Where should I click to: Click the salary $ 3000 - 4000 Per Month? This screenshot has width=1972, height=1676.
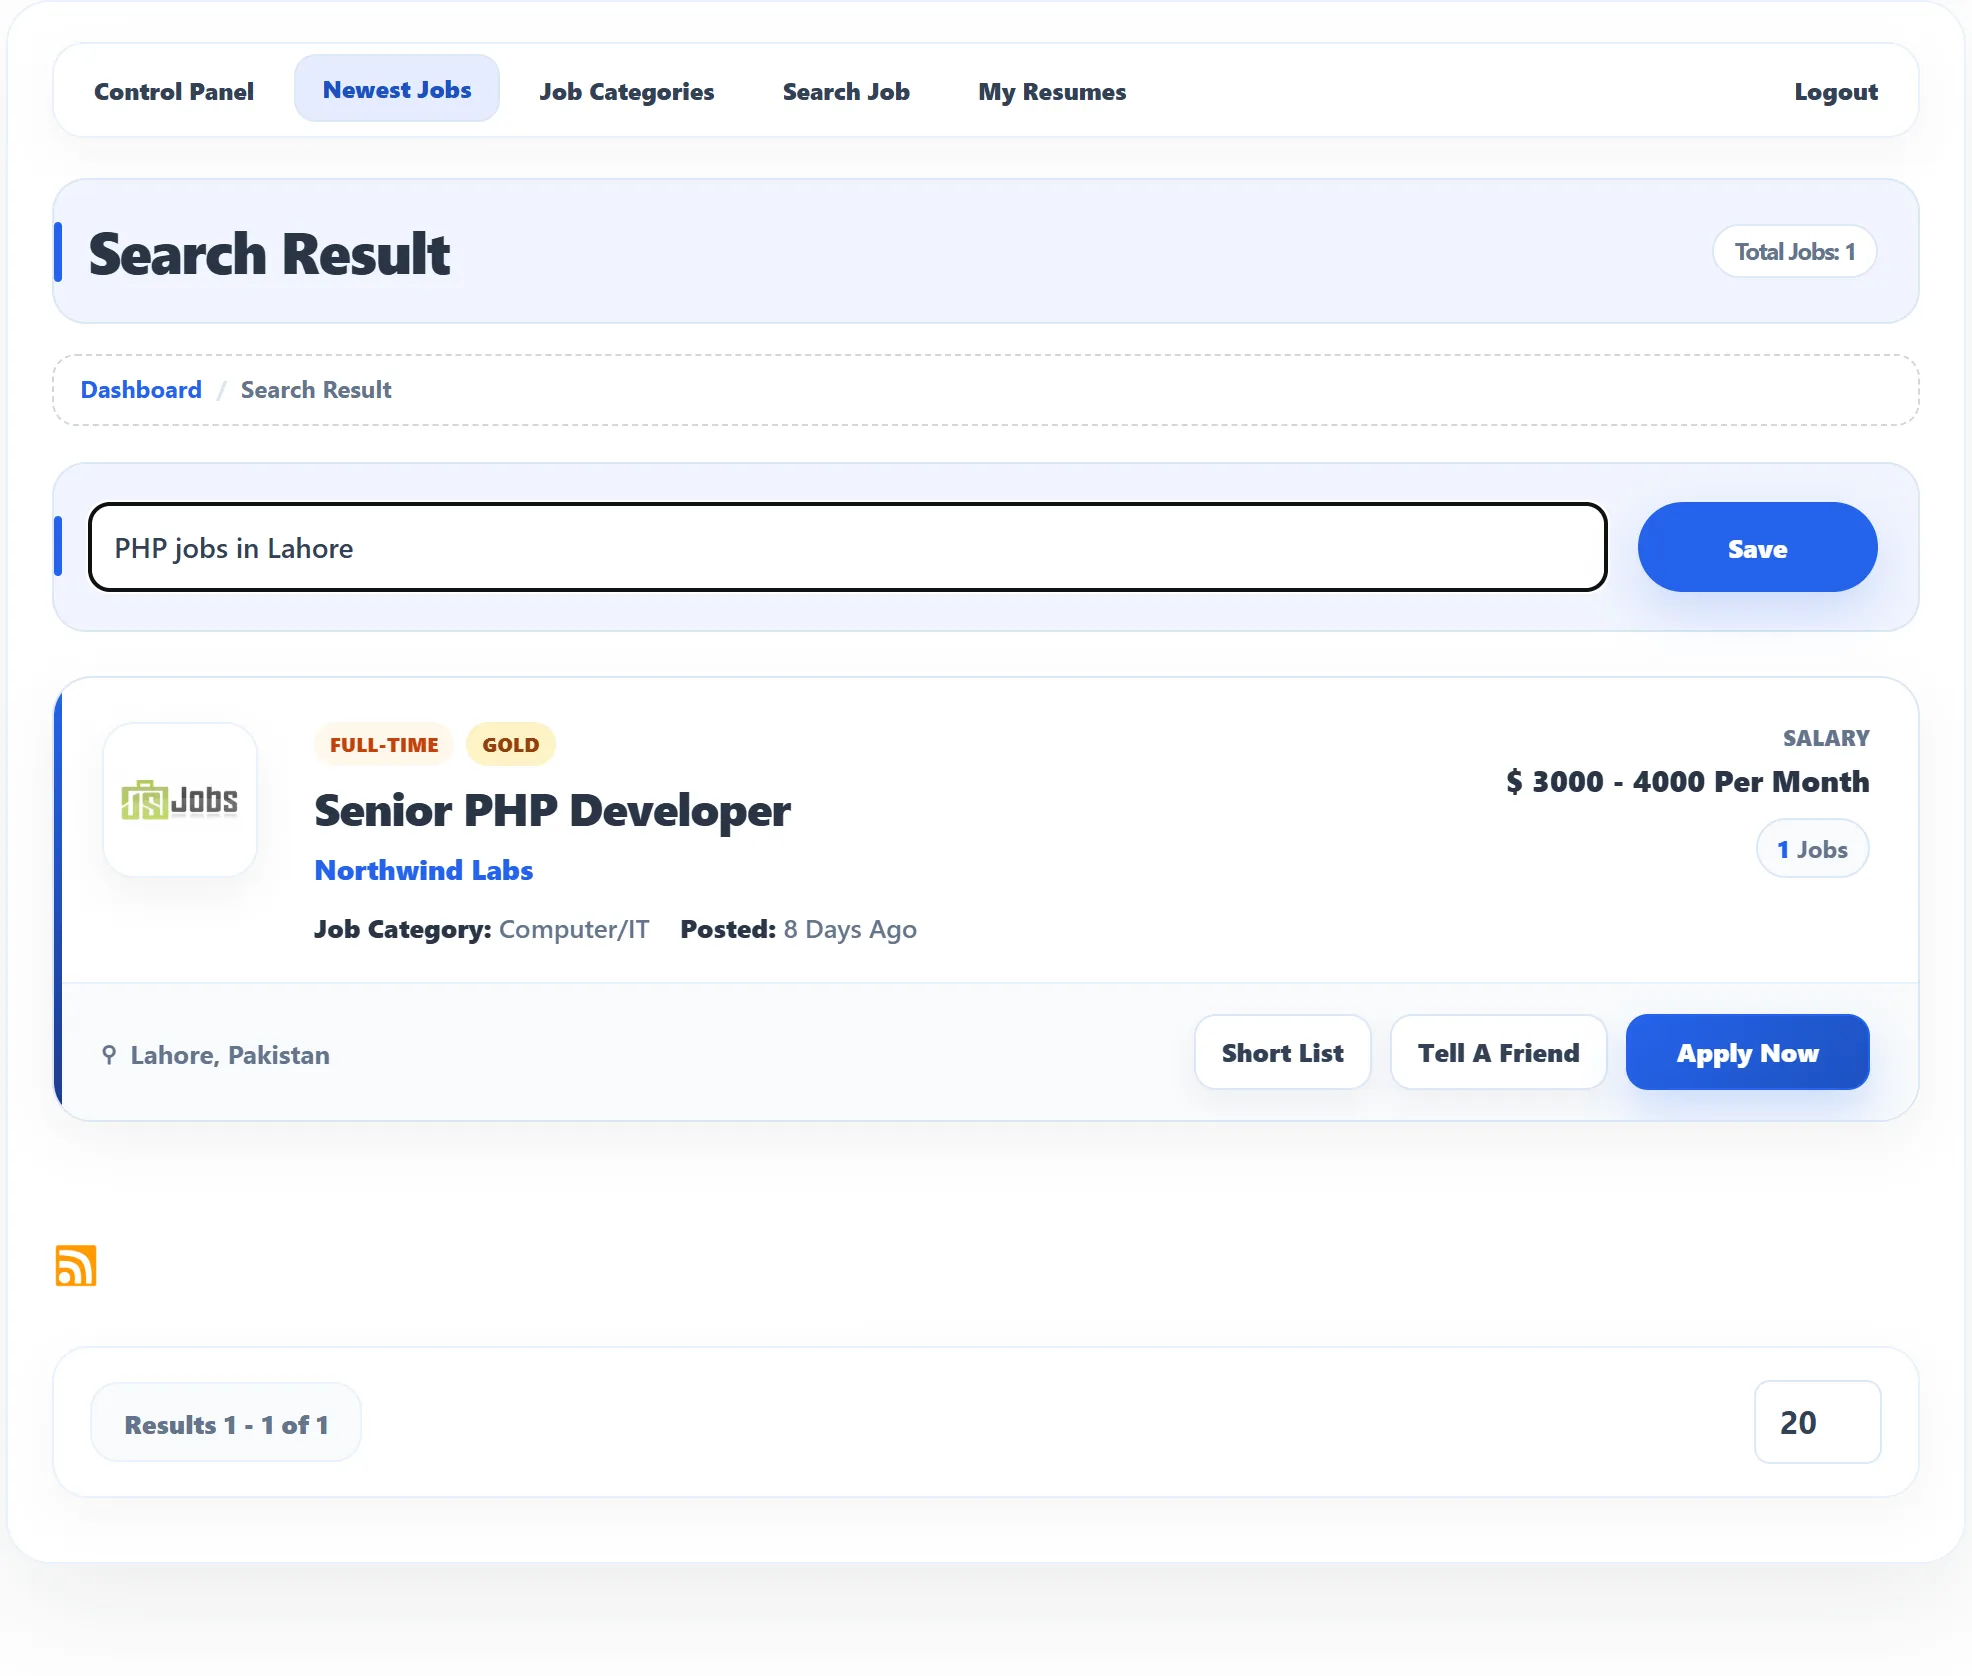(1687, 781)
